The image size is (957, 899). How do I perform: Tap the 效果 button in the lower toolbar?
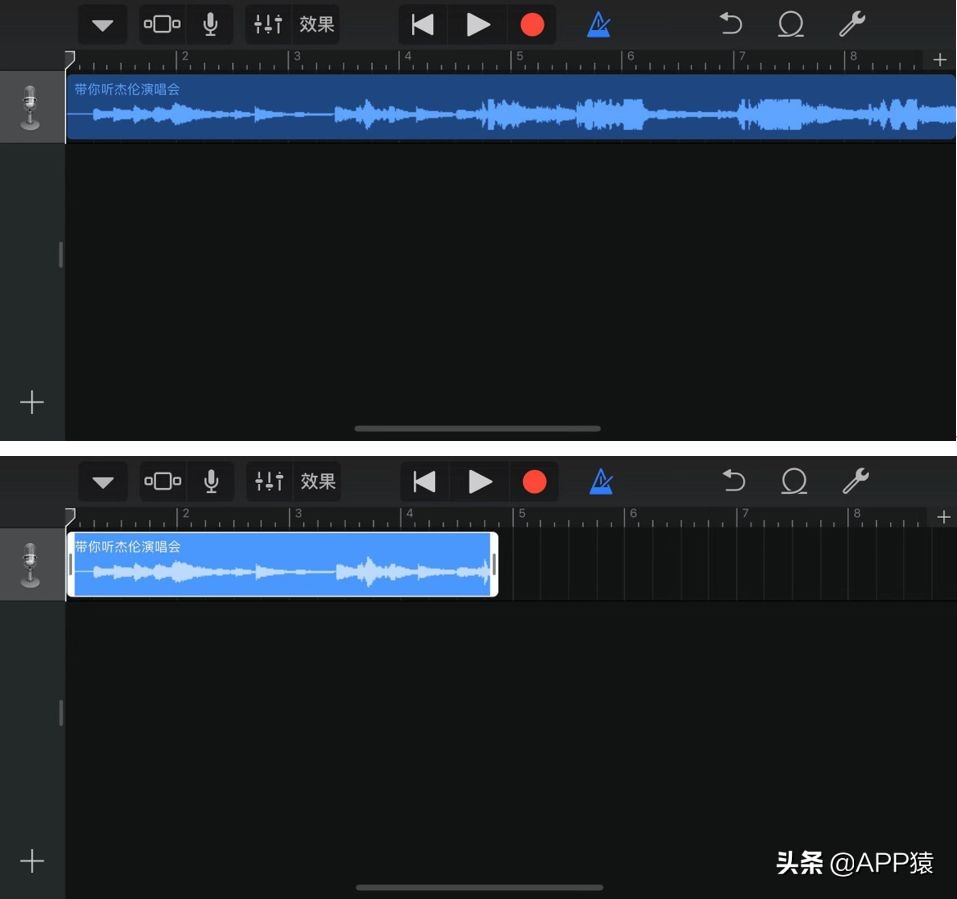pos(318,482)
